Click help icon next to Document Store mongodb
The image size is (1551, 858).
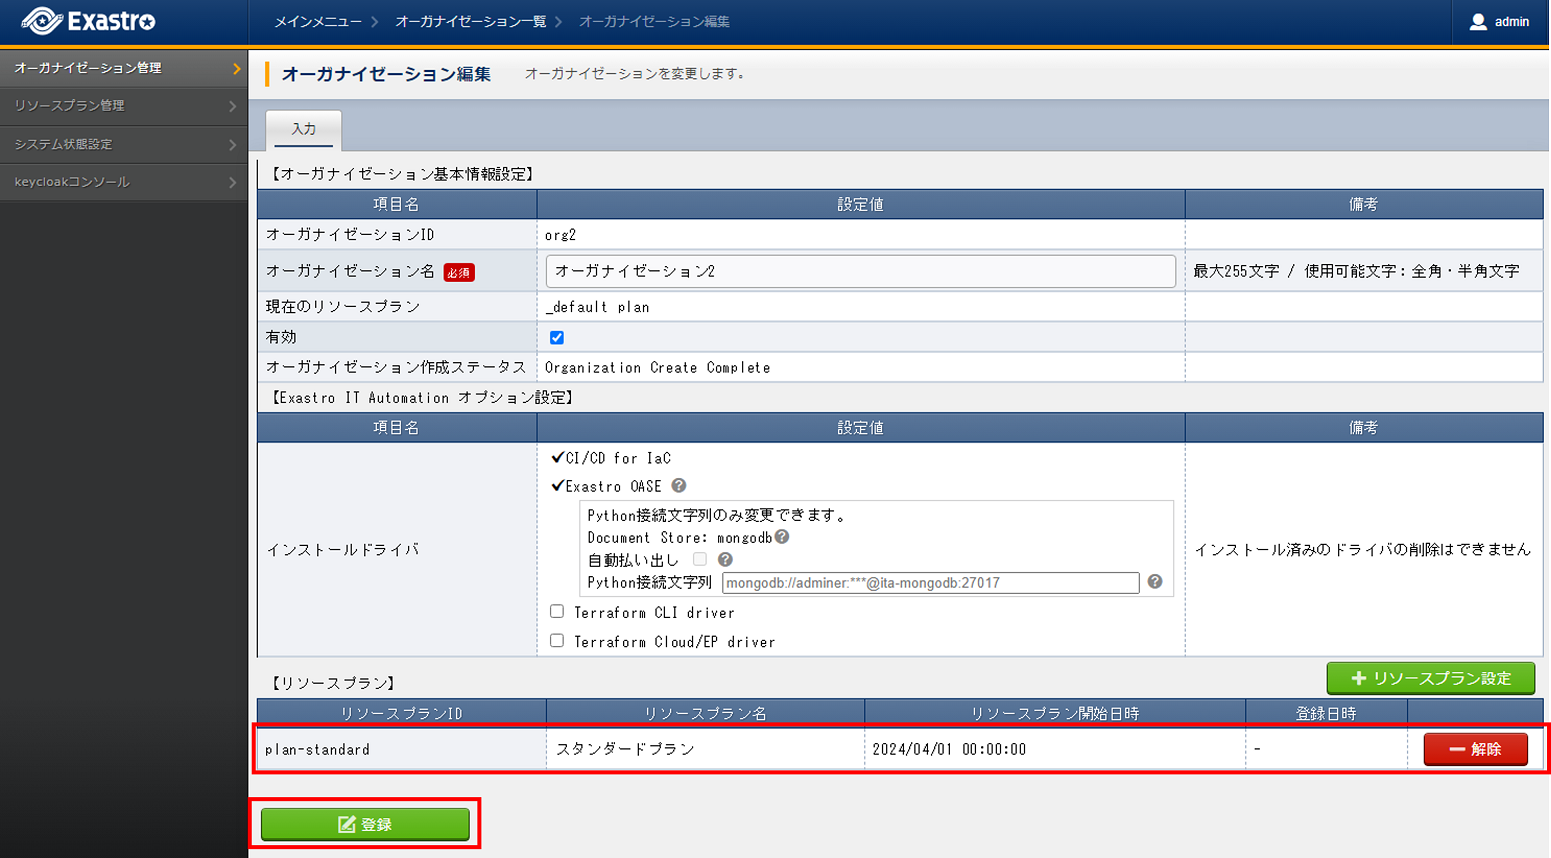pos(782,537)
